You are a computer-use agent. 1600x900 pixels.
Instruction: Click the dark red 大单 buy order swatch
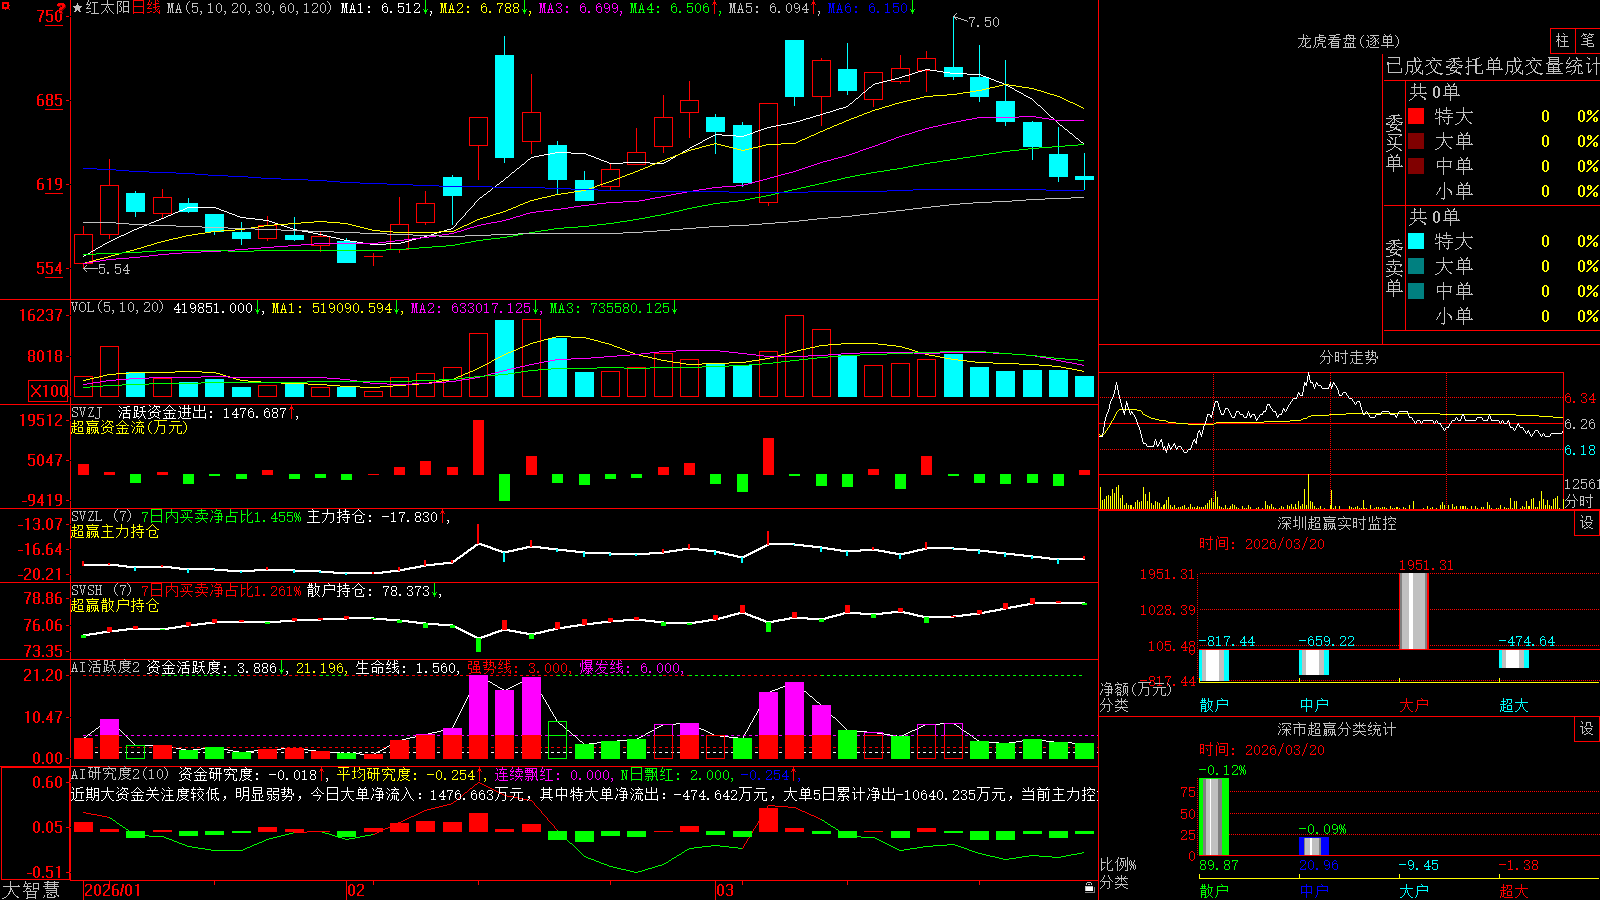(1416, 141)
